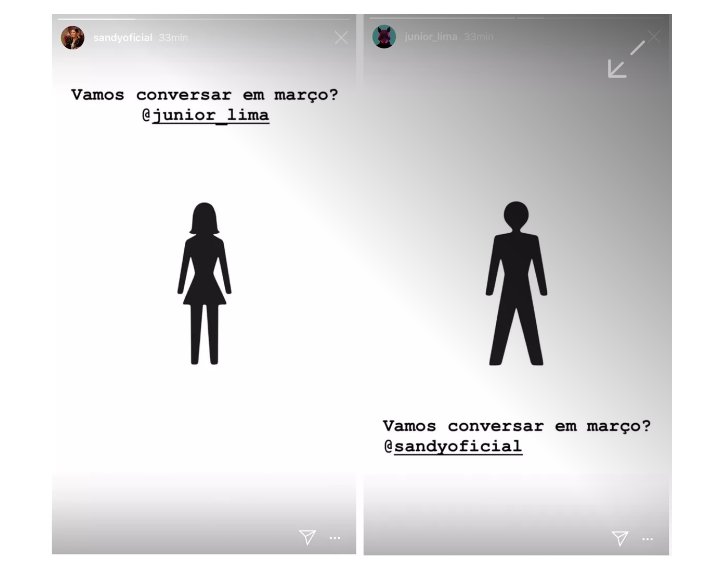Tap the female silhouette figure
This screenshot has height=571, width=720.
(204, 283)
